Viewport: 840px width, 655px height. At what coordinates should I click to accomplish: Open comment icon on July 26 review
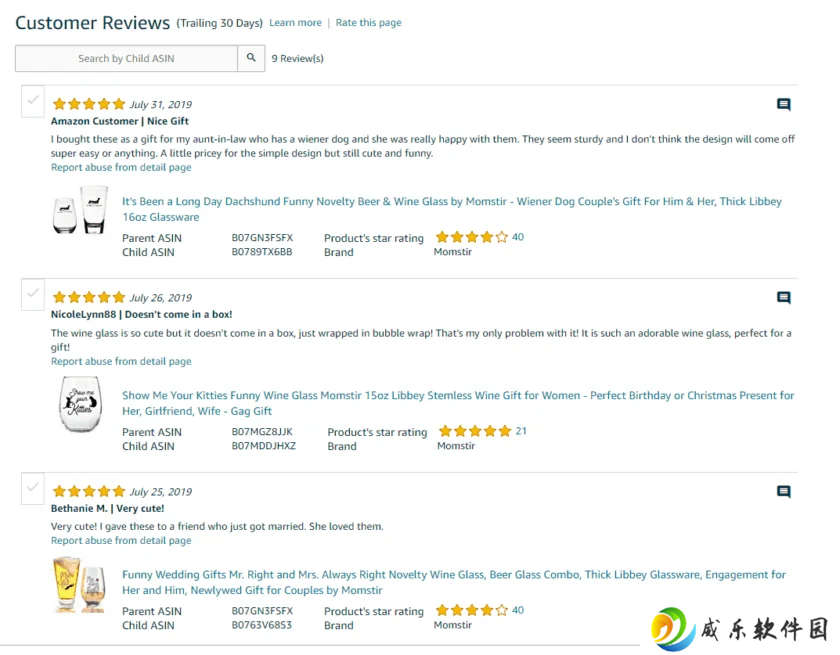[783, 297]
